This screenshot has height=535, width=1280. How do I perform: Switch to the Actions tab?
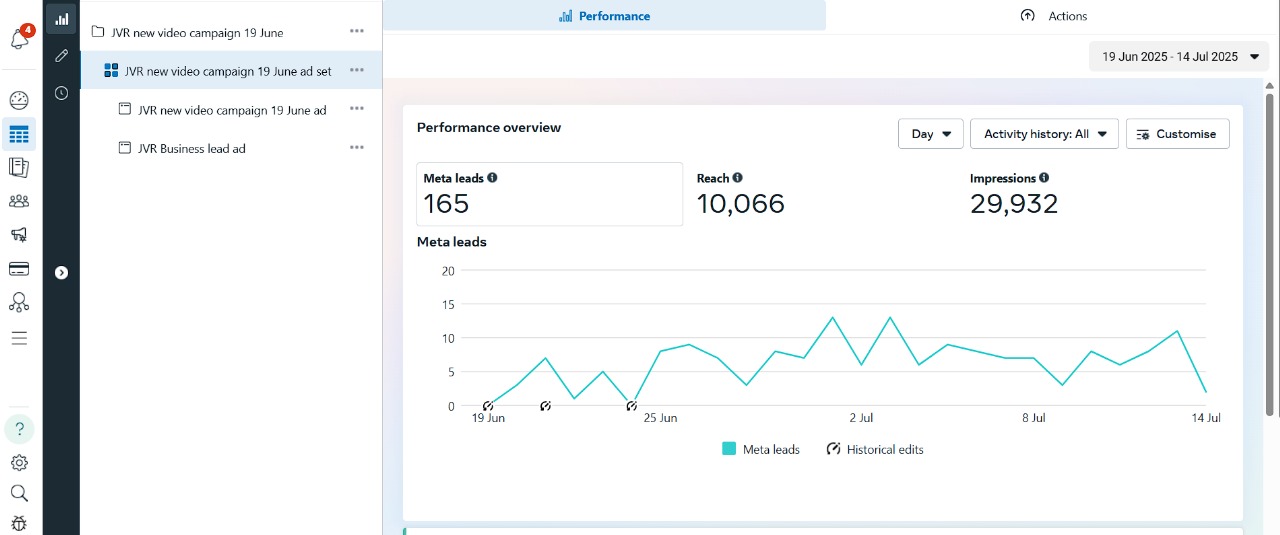tap(1053, 16)
